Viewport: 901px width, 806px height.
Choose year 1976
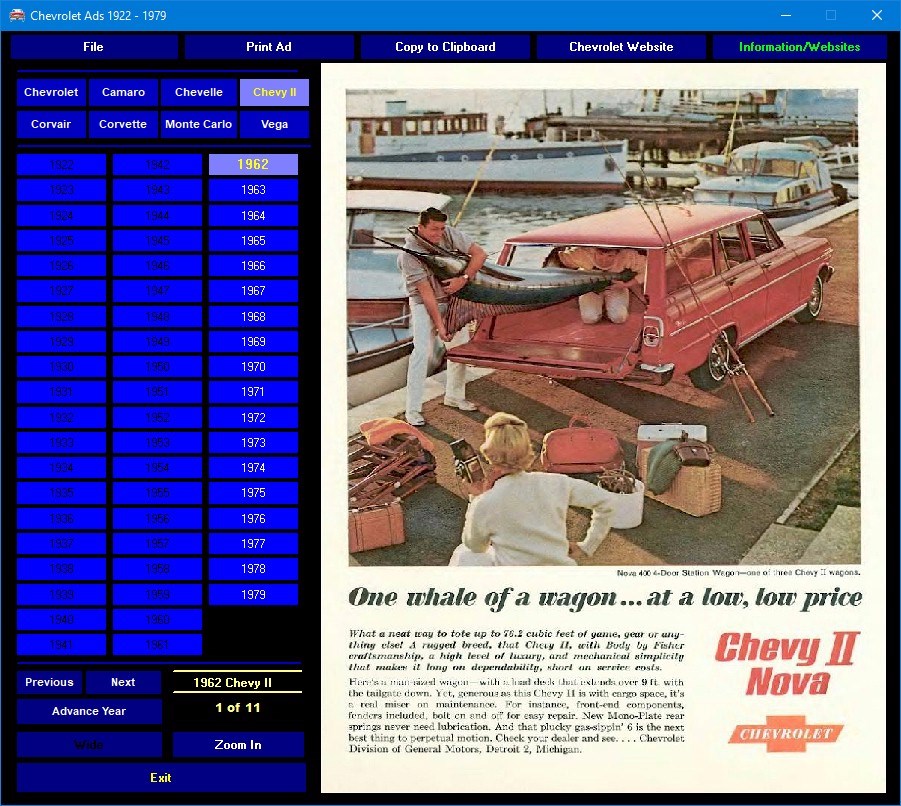[x=253, y=519]
